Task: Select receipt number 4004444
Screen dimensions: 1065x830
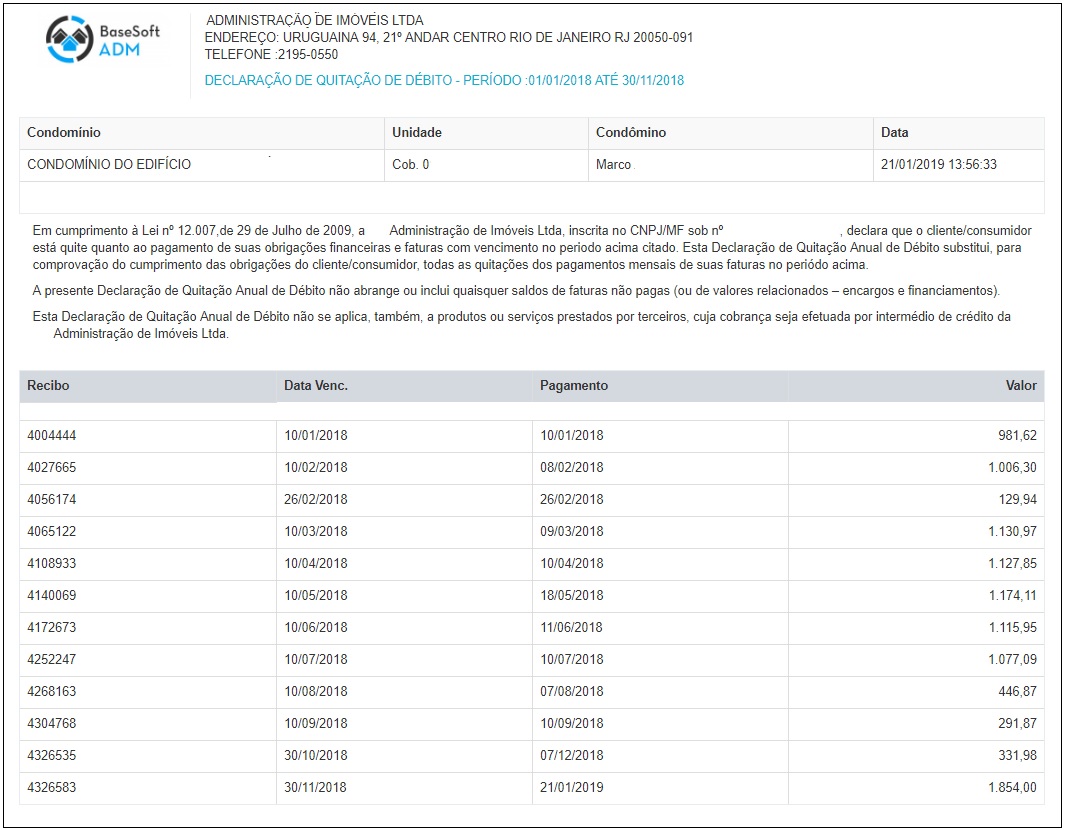Action: 52,436
